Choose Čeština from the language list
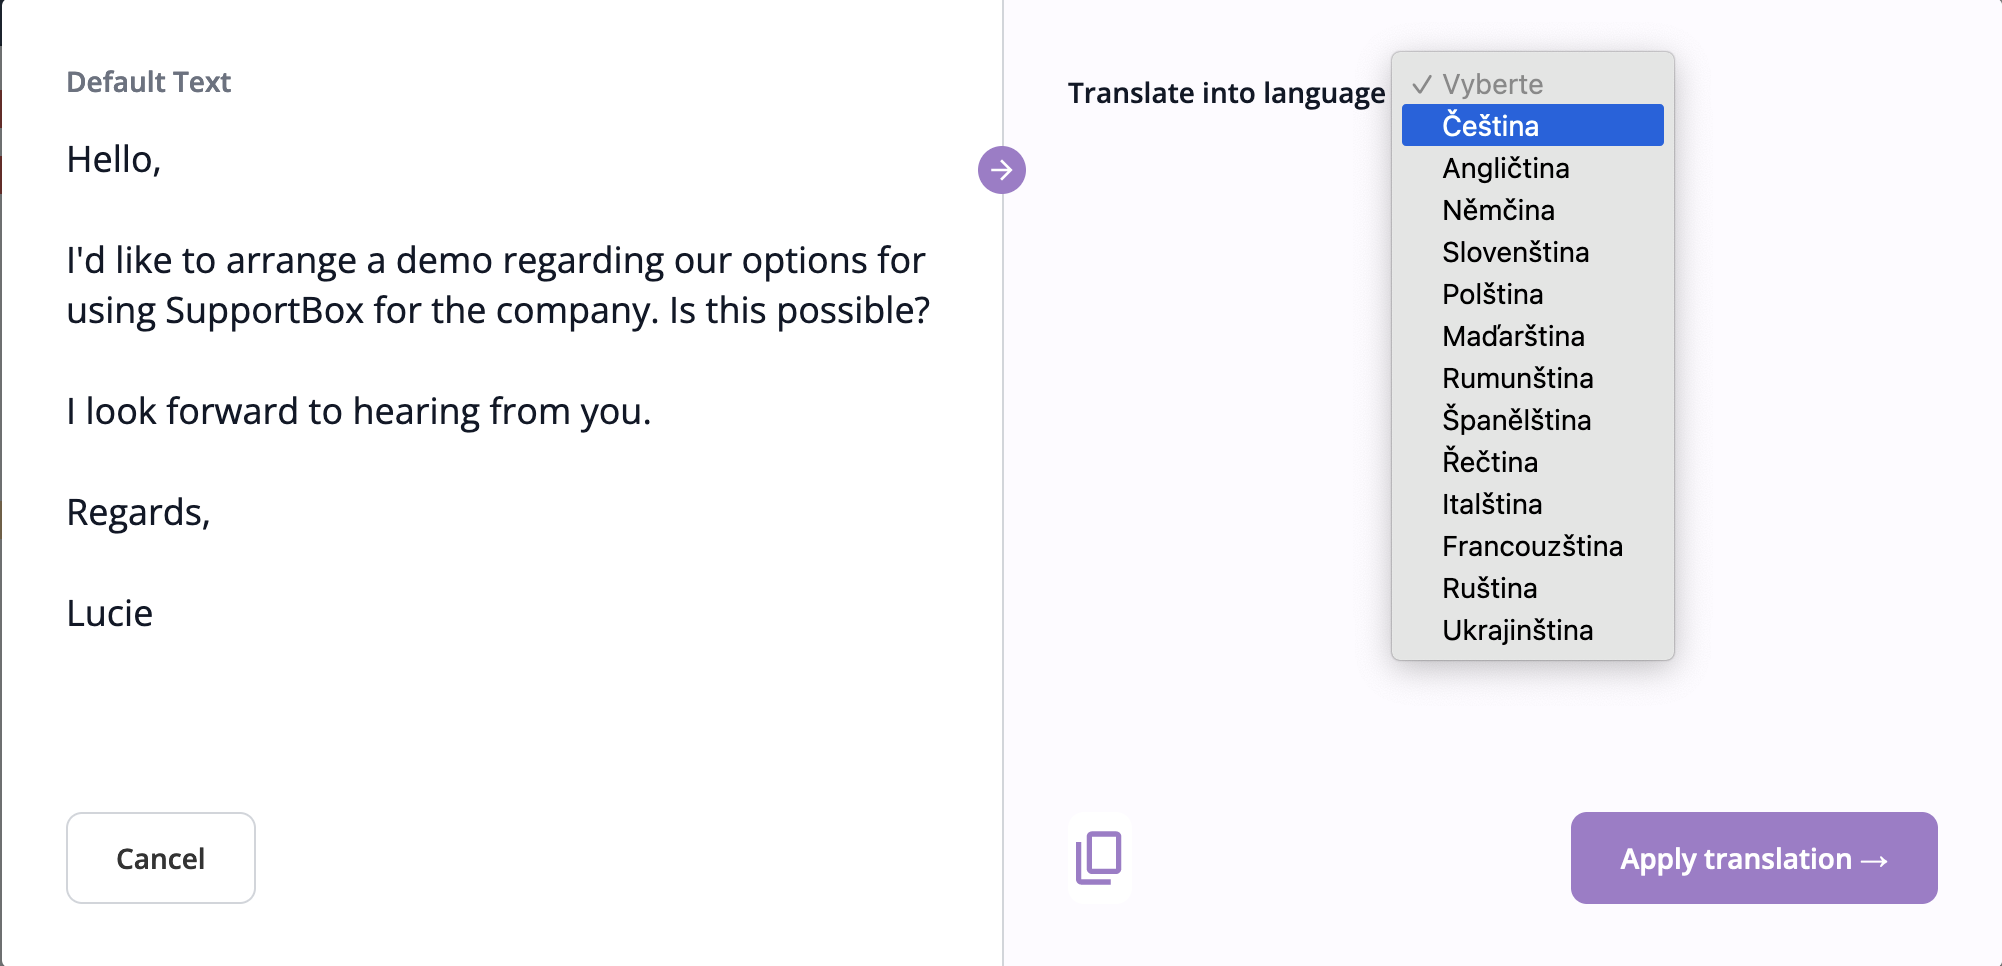The image size is (2002, 966). [1490, 126]
